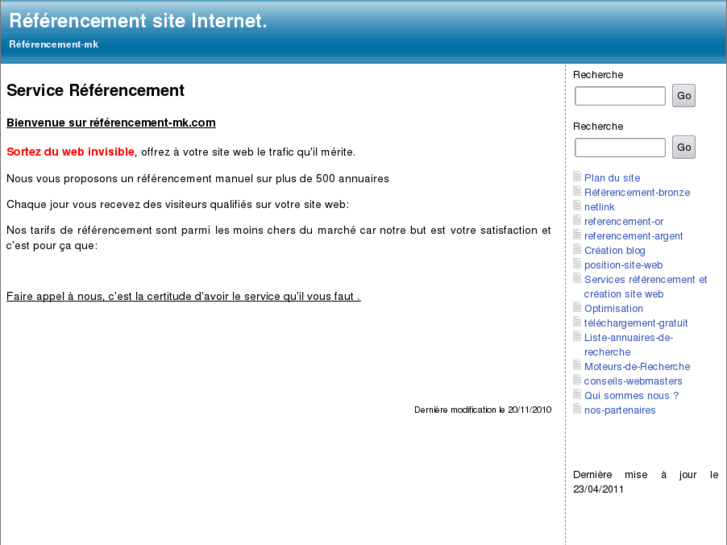
Task: Click page icon beside Qui sommes nous ?
Action: coord(577,394)
